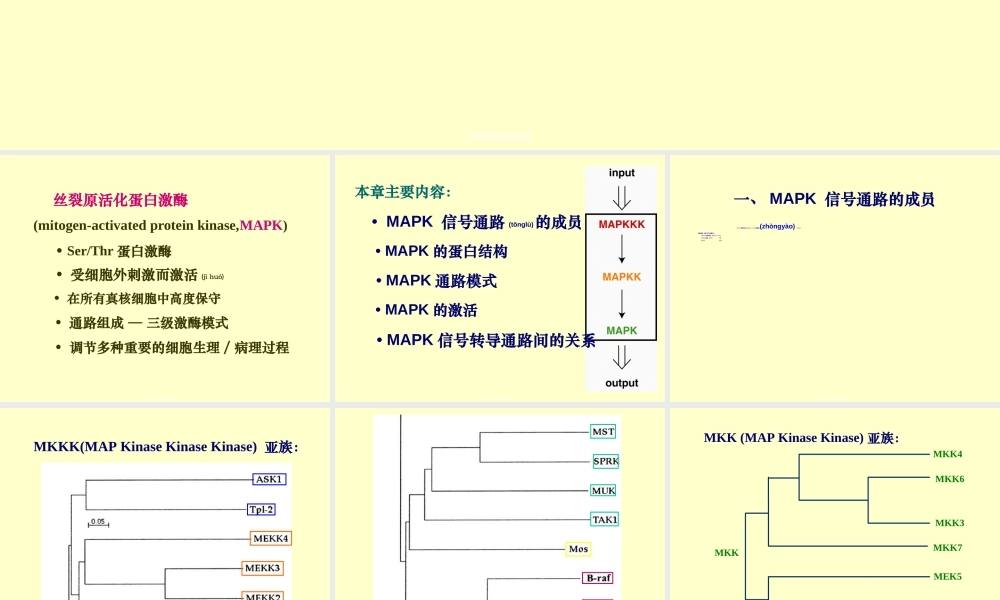Select the MAPKK label in the cascade diagram

[x=621, y=277]
